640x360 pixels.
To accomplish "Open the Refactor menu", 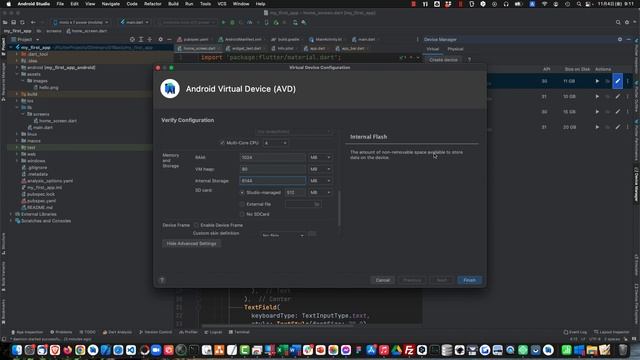I will pos(153,4).
